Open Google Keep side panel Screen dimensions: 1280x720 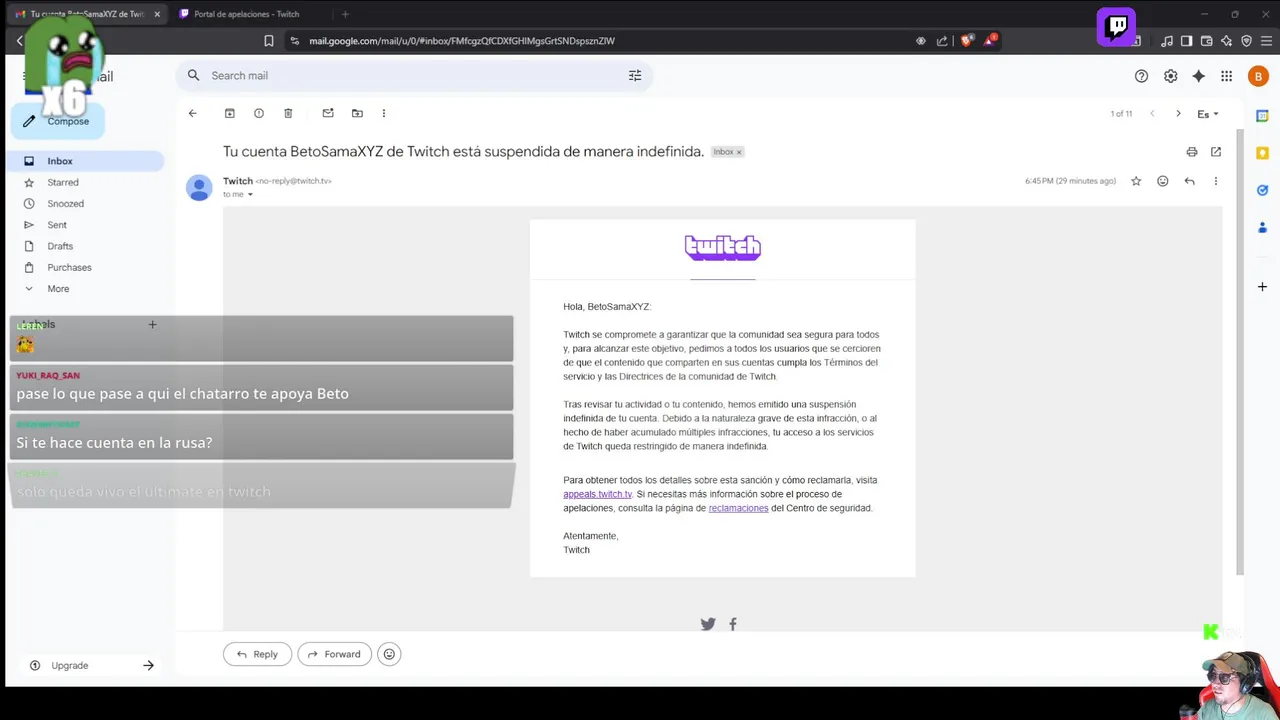1262,153
